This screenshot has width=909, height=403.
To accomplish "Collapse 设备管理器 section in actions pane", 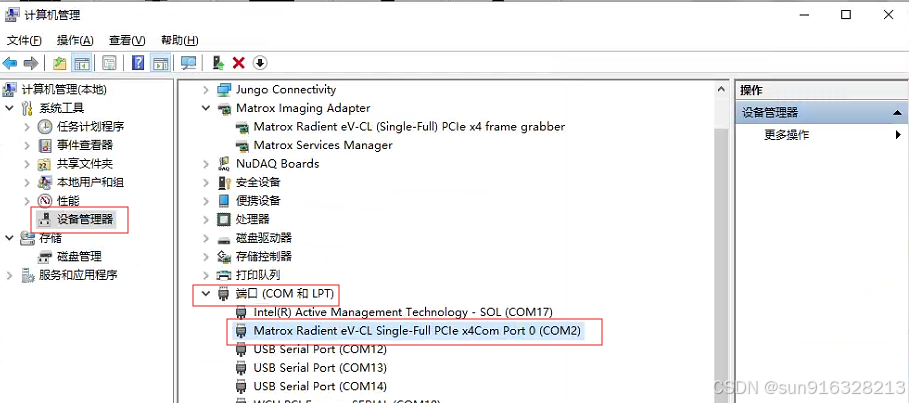I will tap(897, 113).
